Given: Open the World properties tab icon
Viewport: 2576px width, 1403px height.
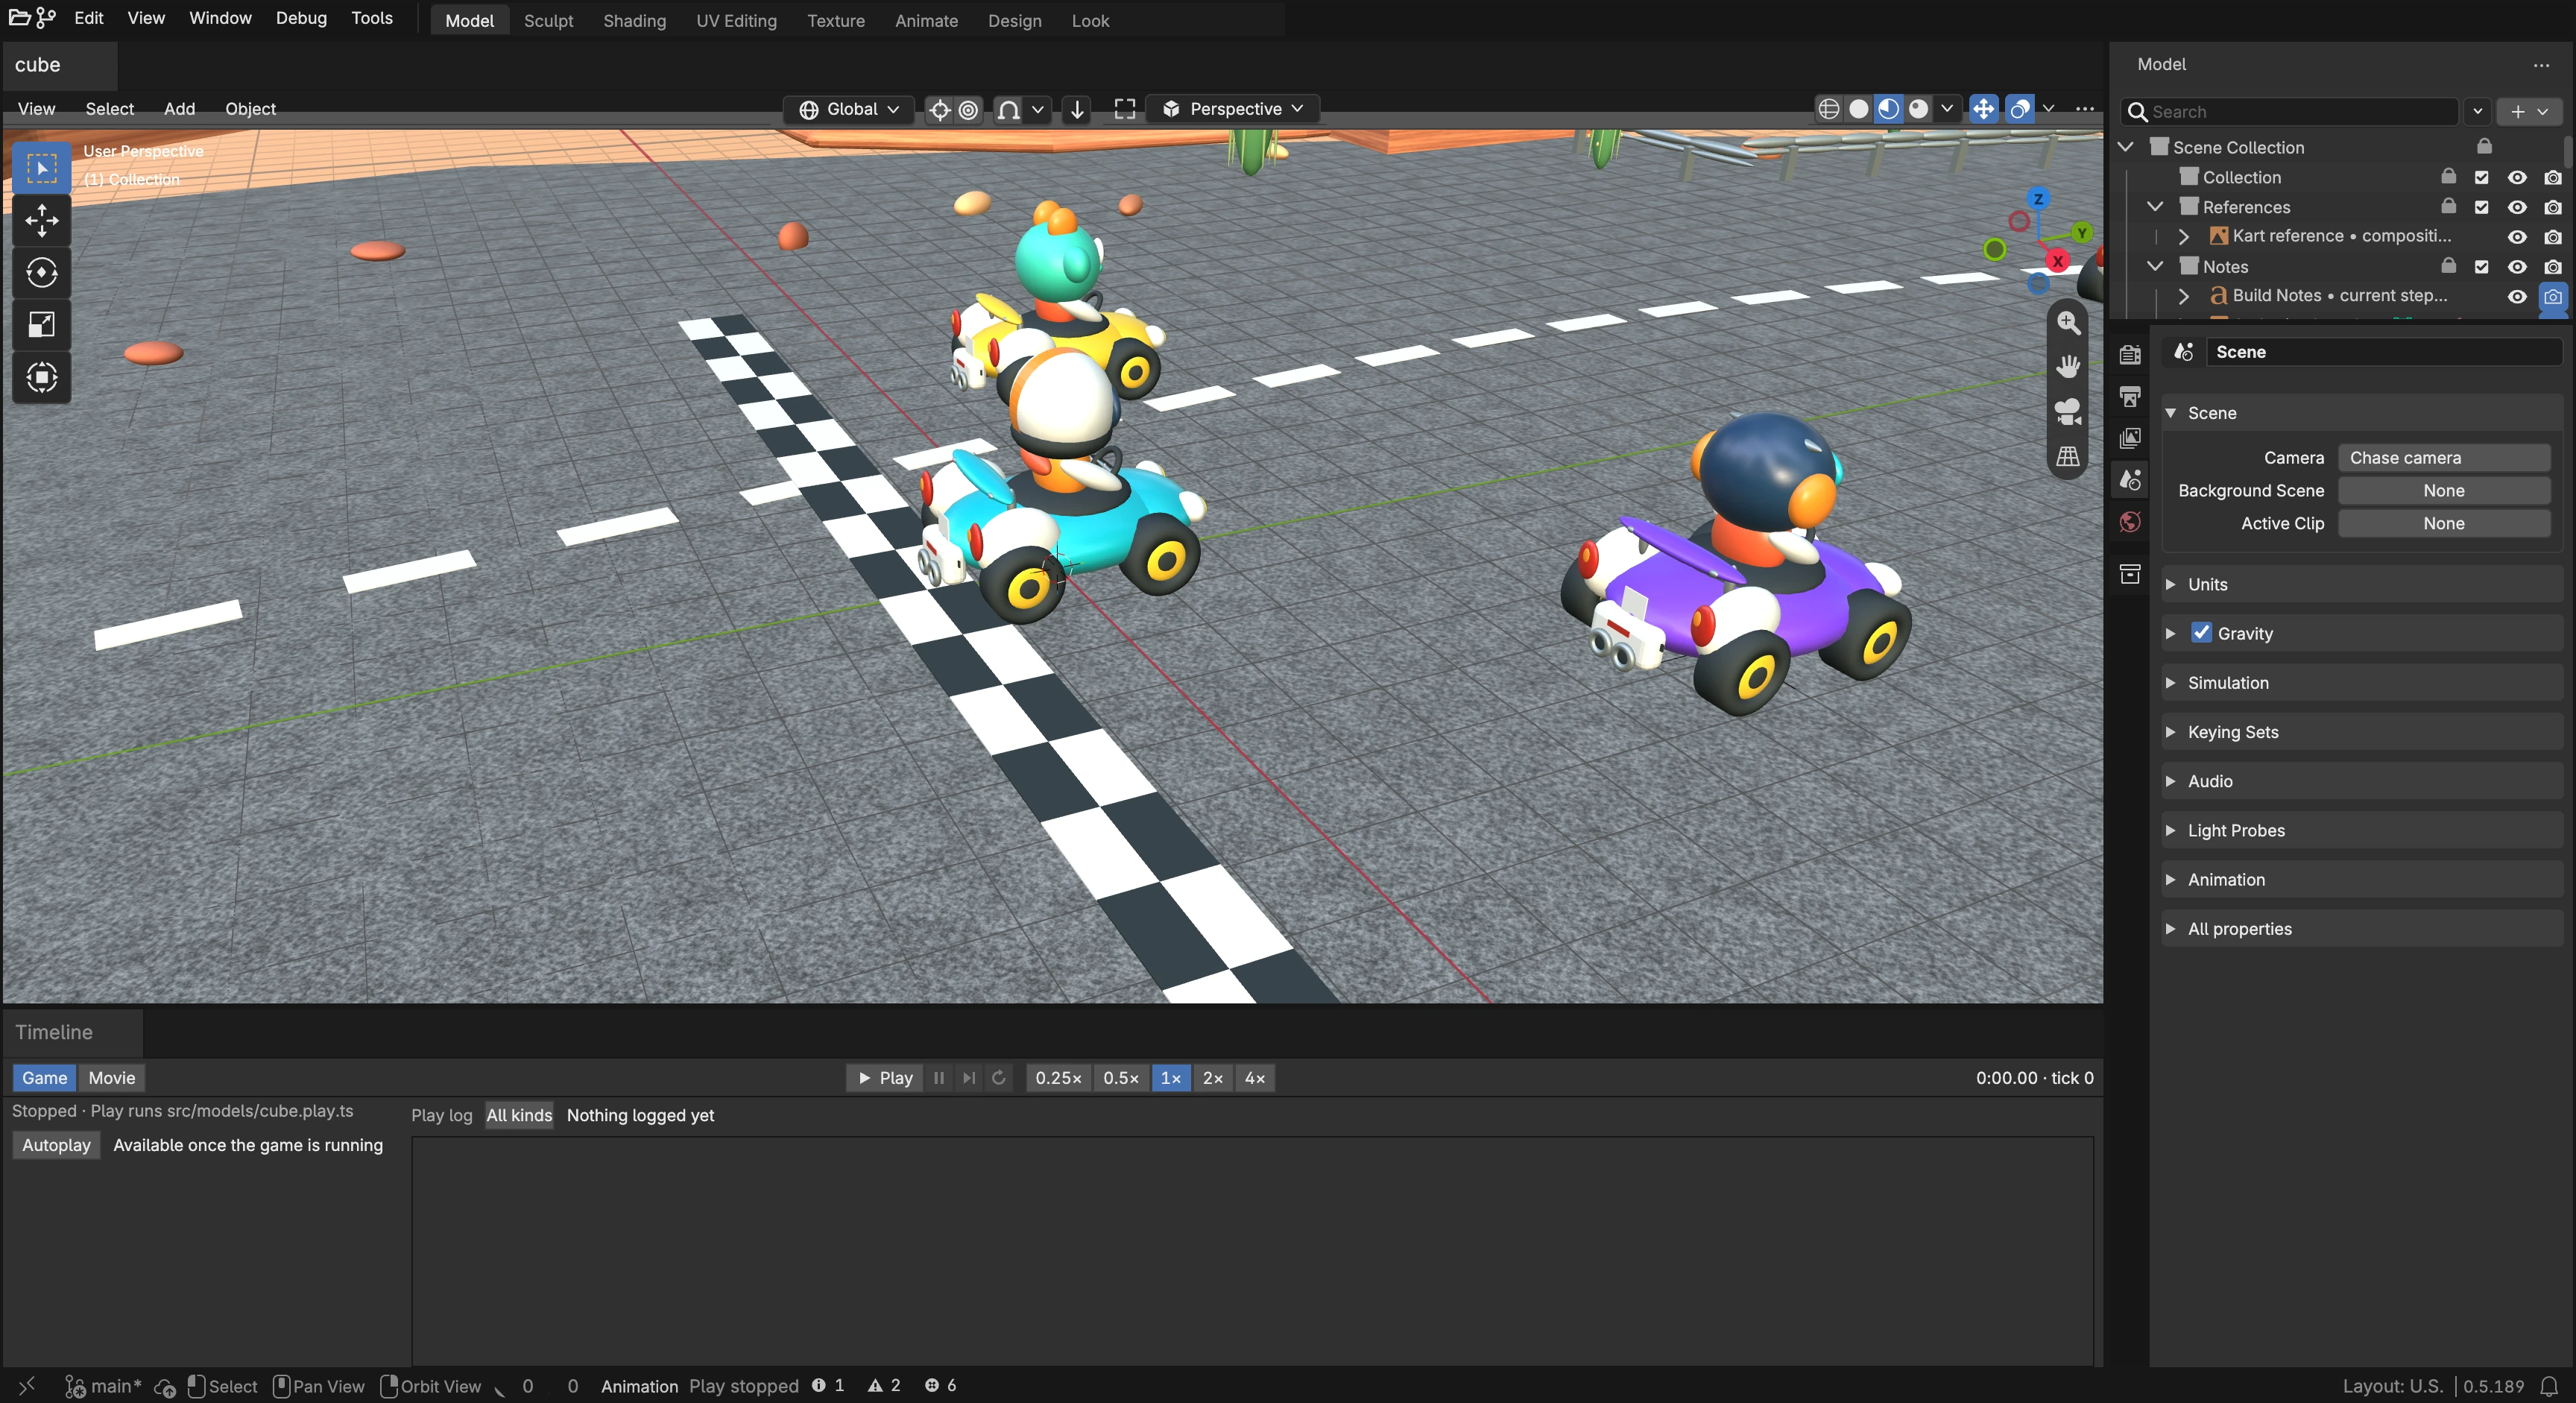Looking at the screenshot, I should [2130, 522].
